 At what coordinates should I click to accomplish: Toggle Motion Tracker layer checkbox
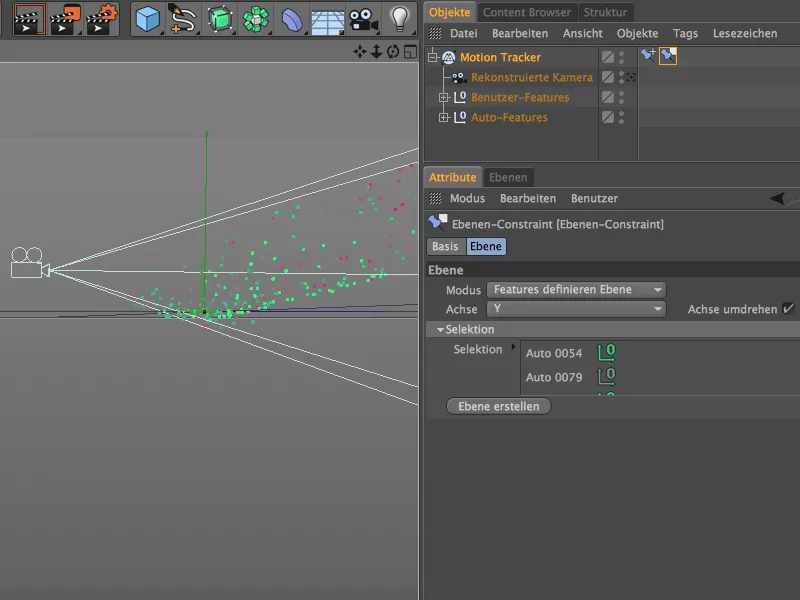pos(608,57)
